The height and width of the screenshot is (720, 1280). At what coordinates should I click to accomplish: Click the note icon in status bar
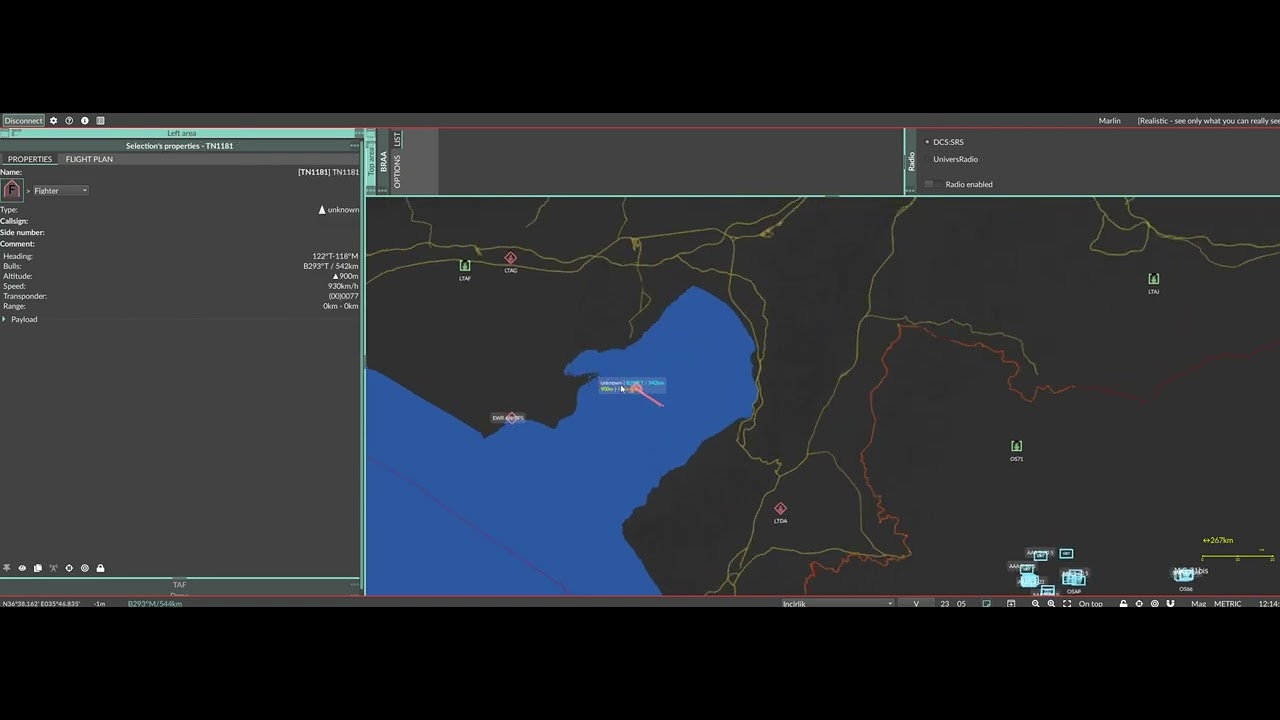(987, 604)
